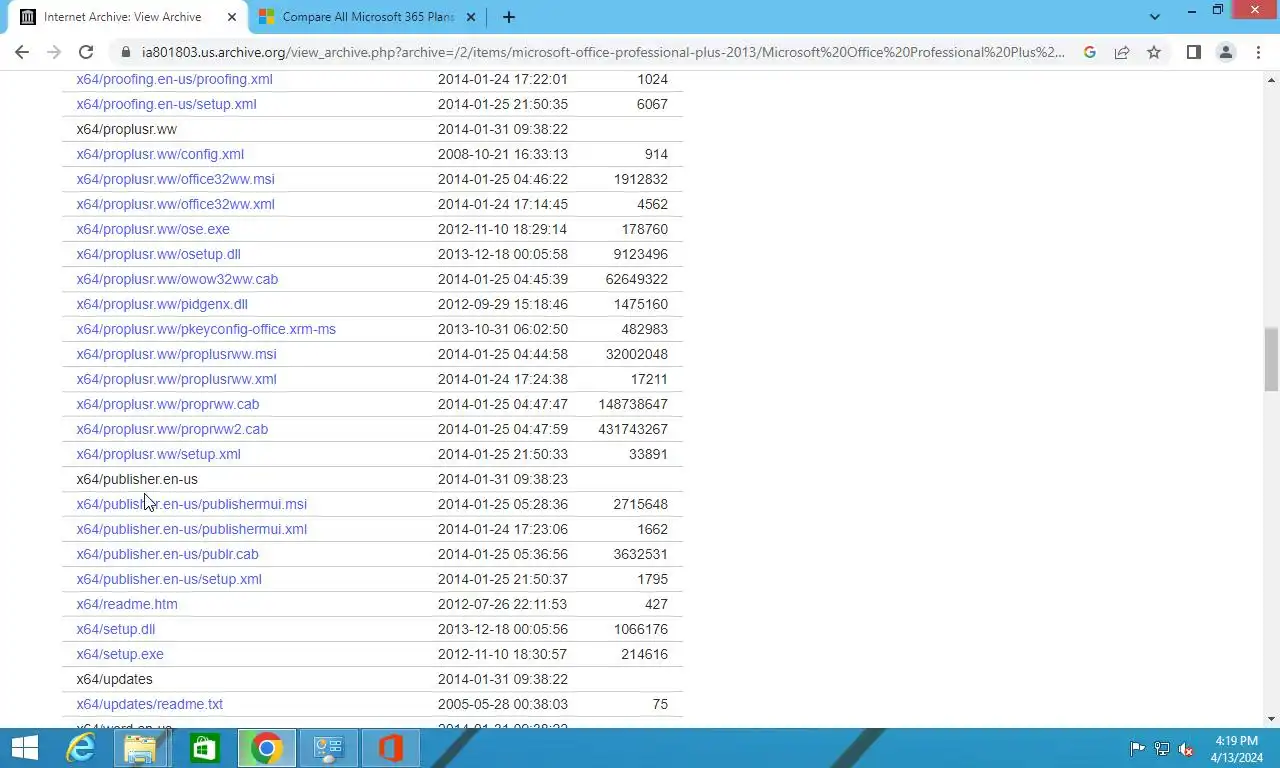The width and height of the screenshot is (1280, 768).
Task: Open x64/proplusr.ww/office32ww.xml link
Action: [175, 204]
